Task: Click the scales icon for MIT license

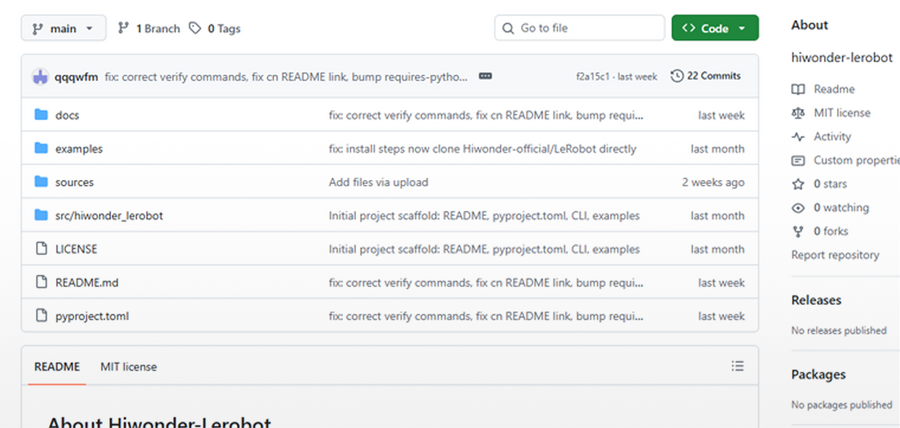Action: tap(798, 113)
